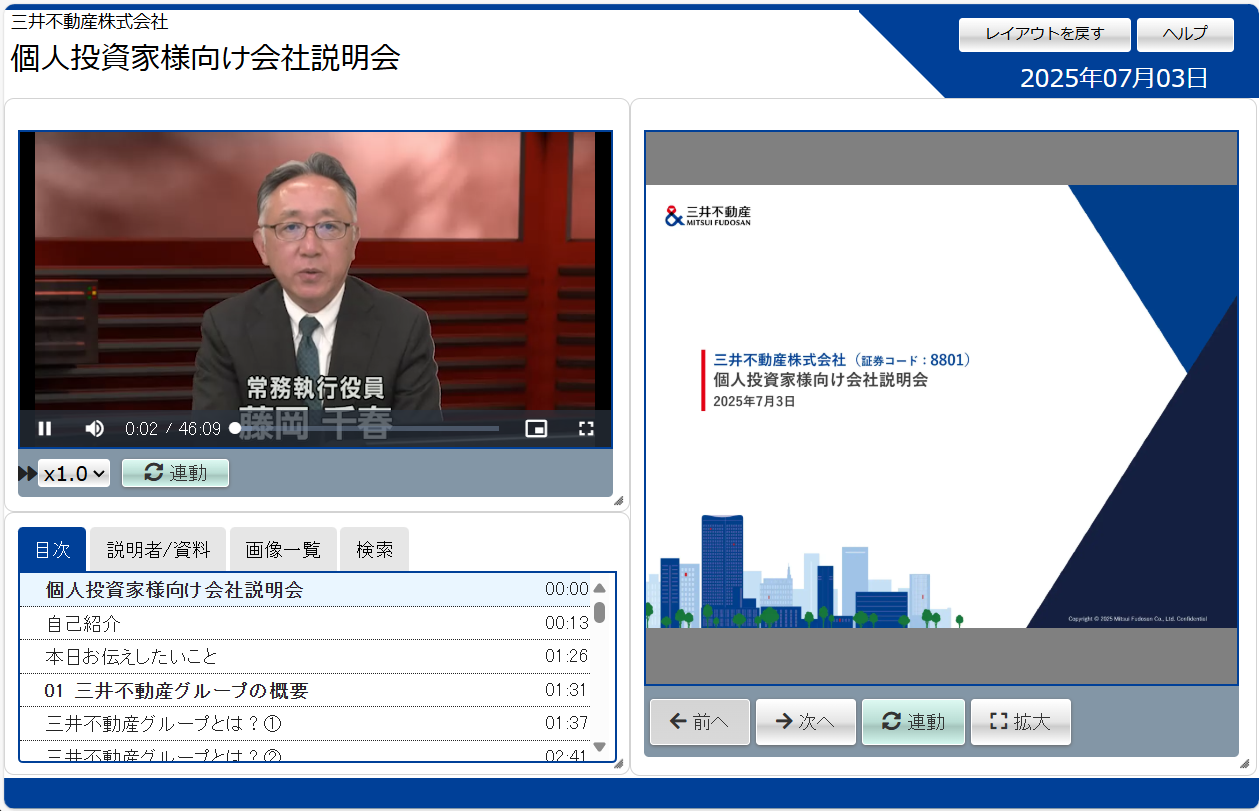Image resolution: width=1259 pixels, height=811 pixels.
Task: Click the video progress bar
Action: point(365,428)
